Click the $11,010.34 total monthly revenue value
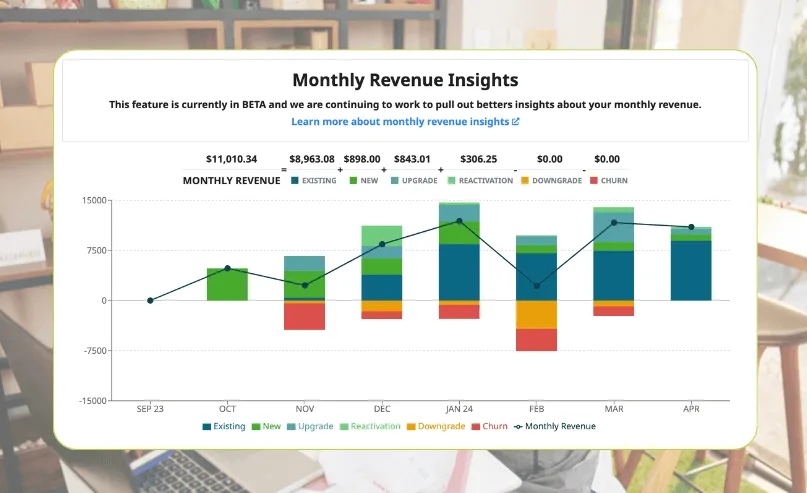The width and height of the screenshot is (807, 493). click(x=231, y=159)
